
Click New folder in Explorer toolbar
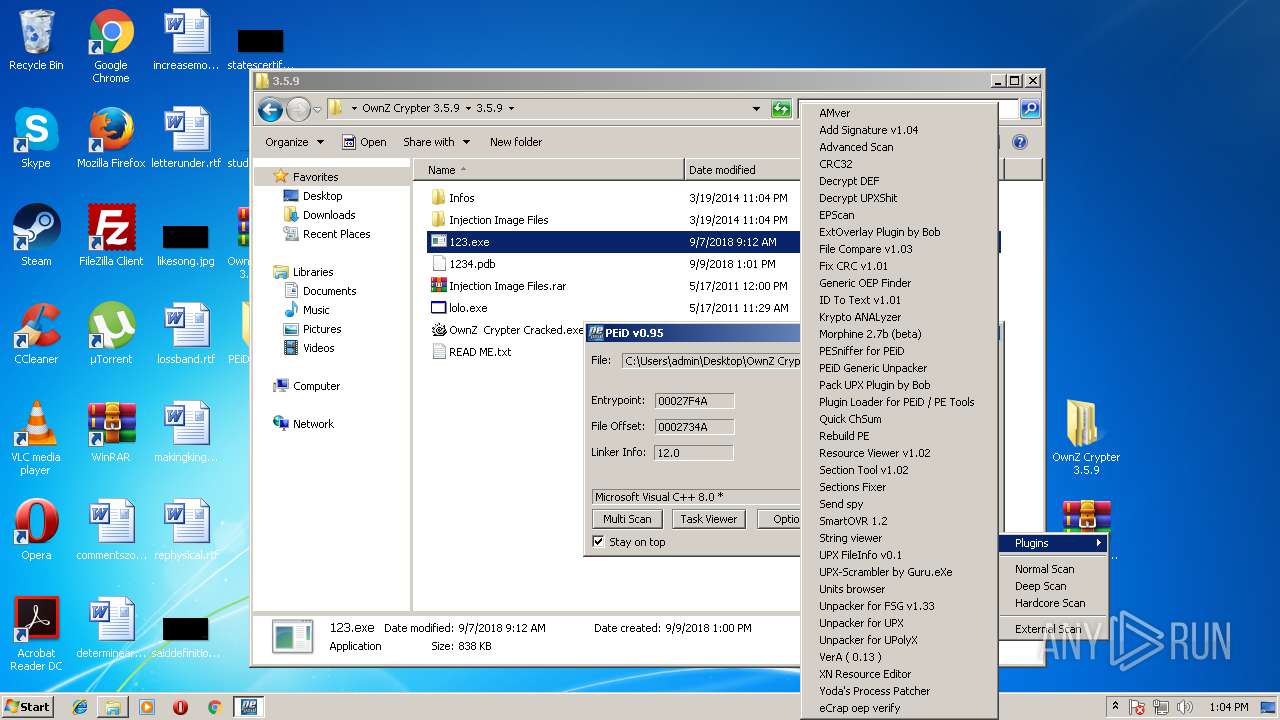pos(516,142)
